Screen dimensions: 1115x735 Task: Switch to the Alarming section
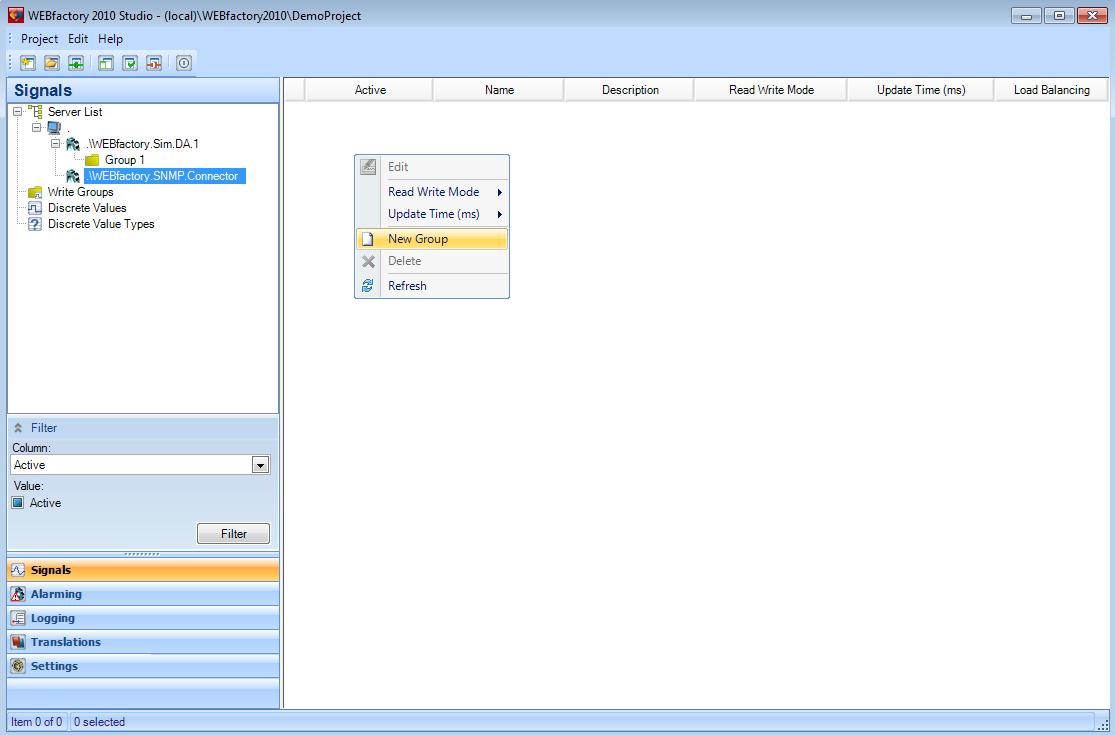tap(56, 594)
